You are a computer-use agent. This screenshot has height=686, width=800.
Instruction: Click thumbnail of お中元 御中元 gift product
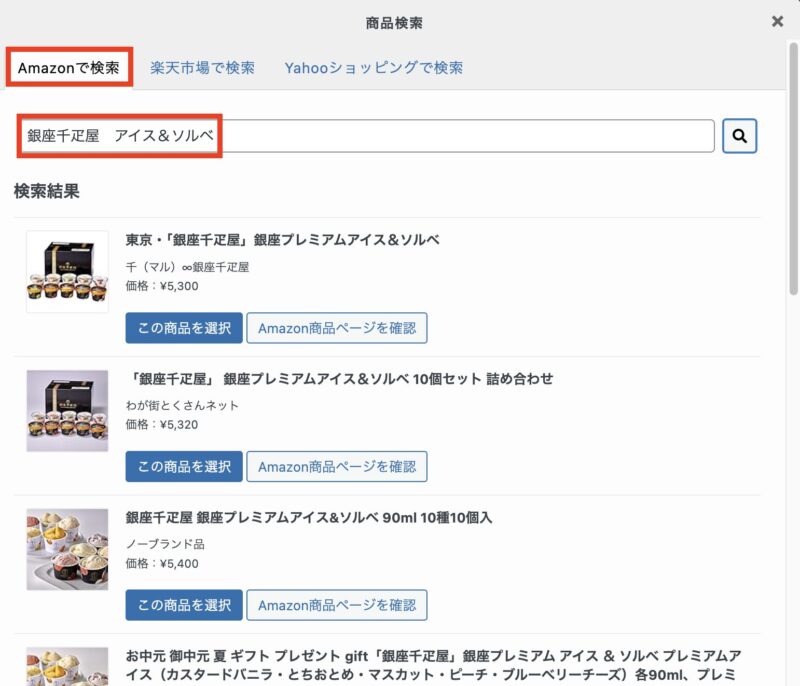67,667
